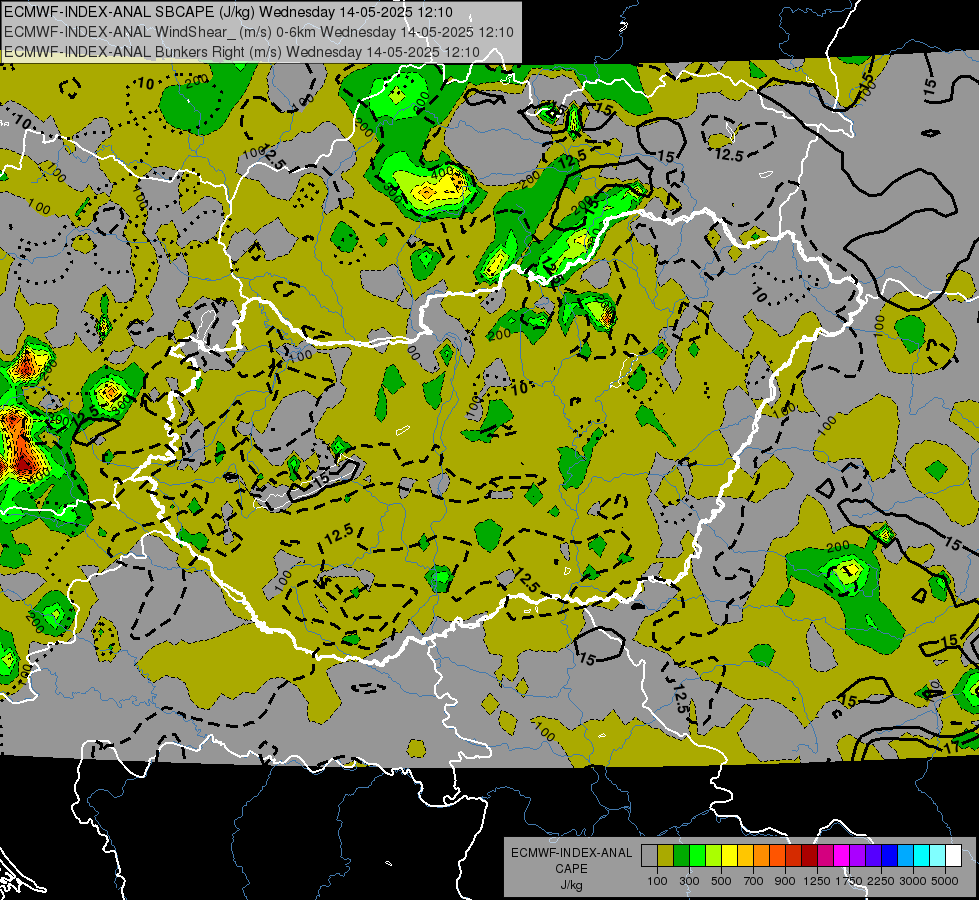Click the purple swatch right of 1750
979x900 pixels.
pyautogui.click(x=857, y=855)
